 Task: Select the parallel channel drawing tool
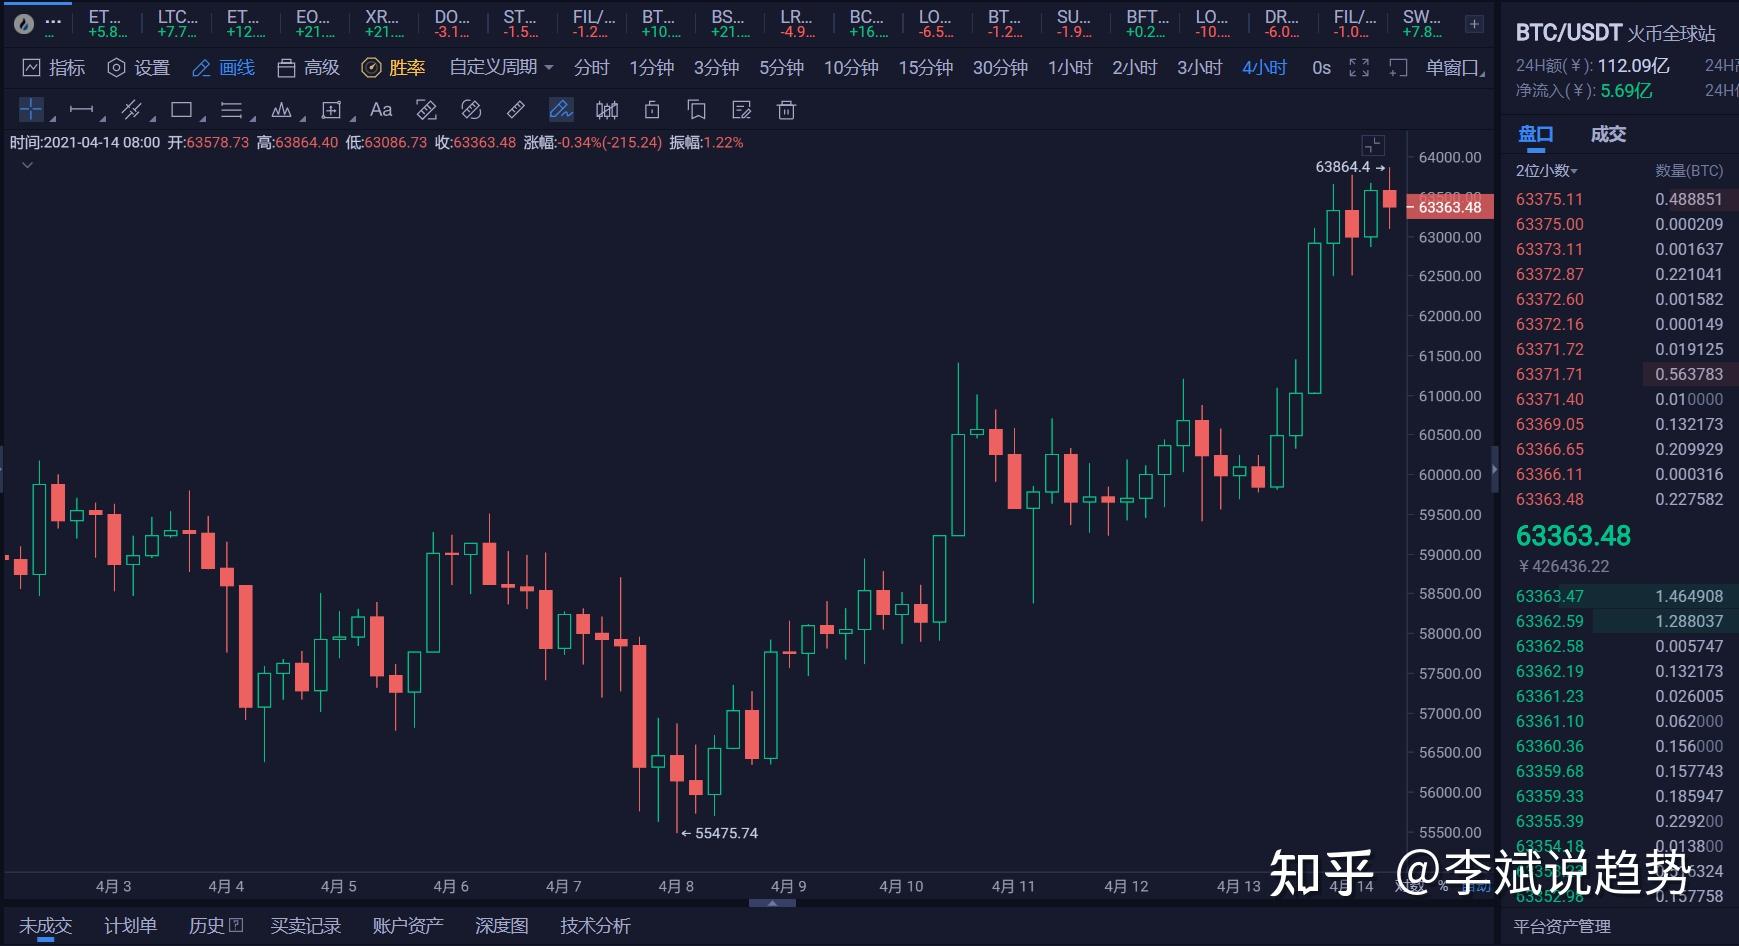pyautogui.click(x=131, y=109)
